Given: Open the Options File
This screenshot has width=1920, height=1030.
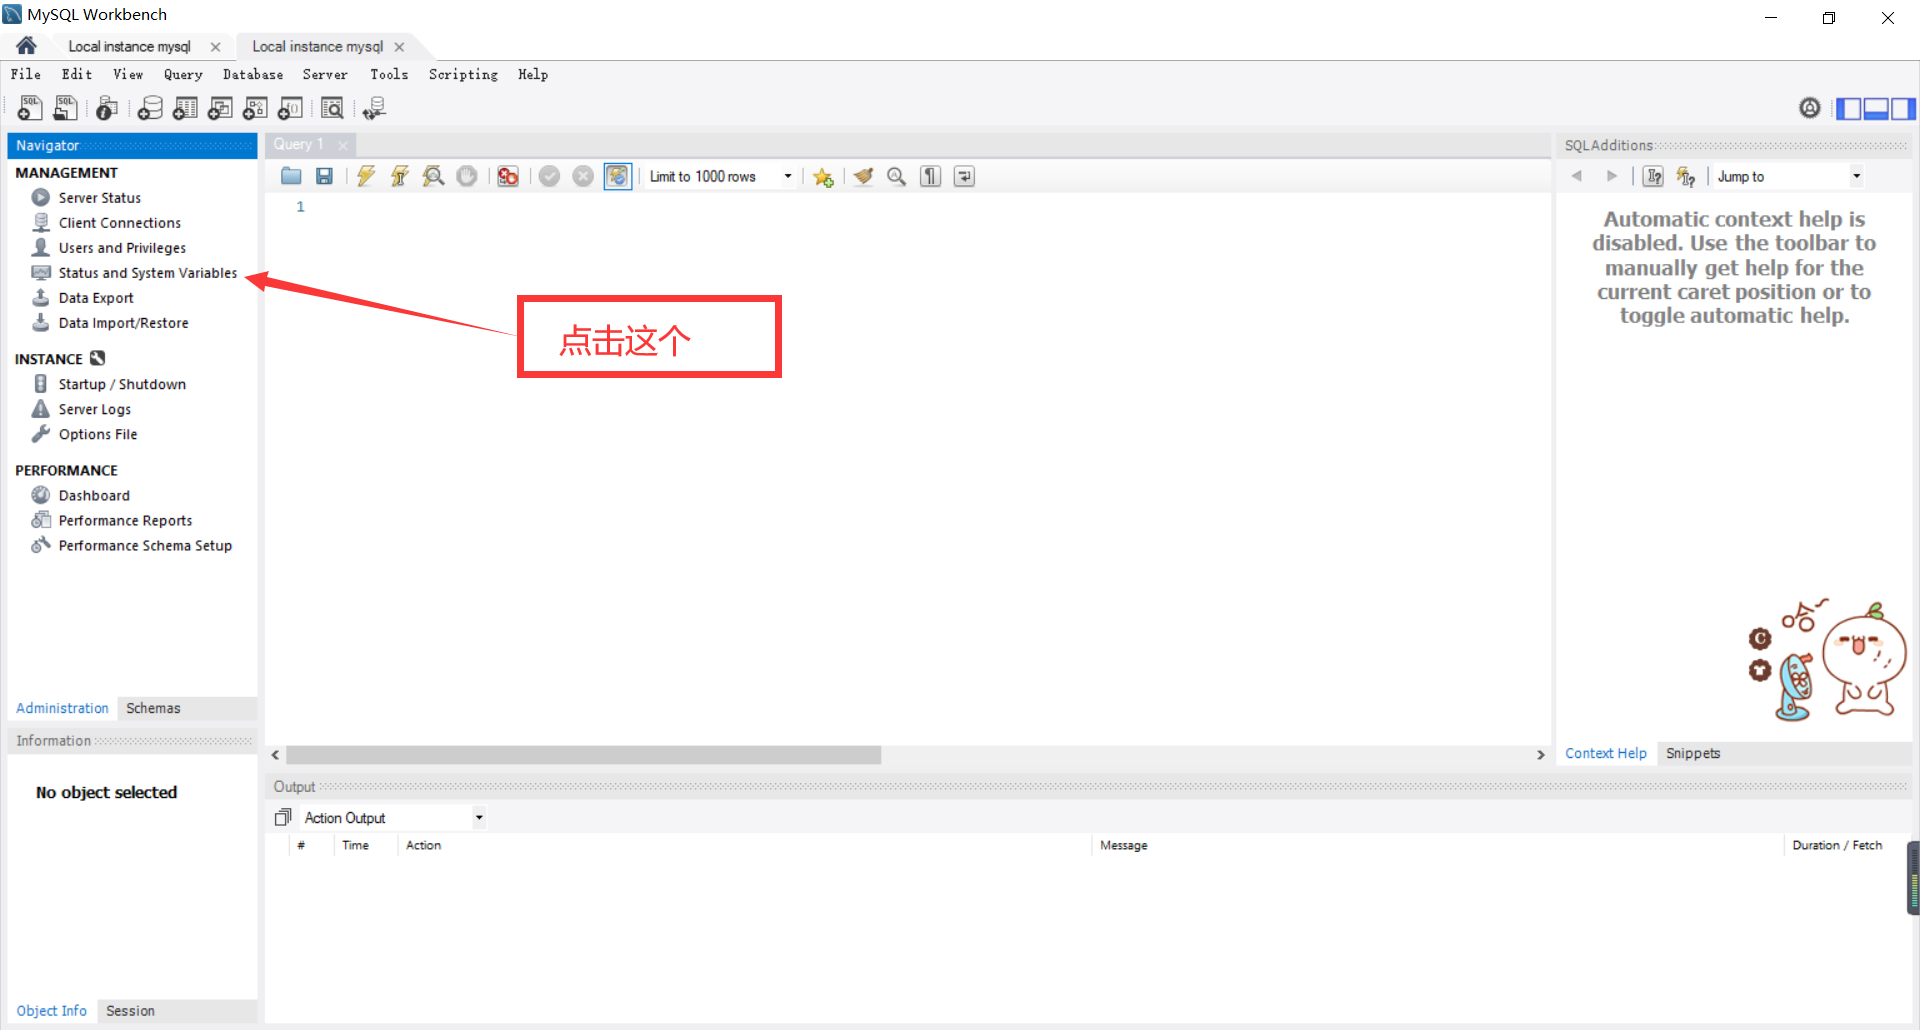Looking at the screenshot, I should click(97, 434).
